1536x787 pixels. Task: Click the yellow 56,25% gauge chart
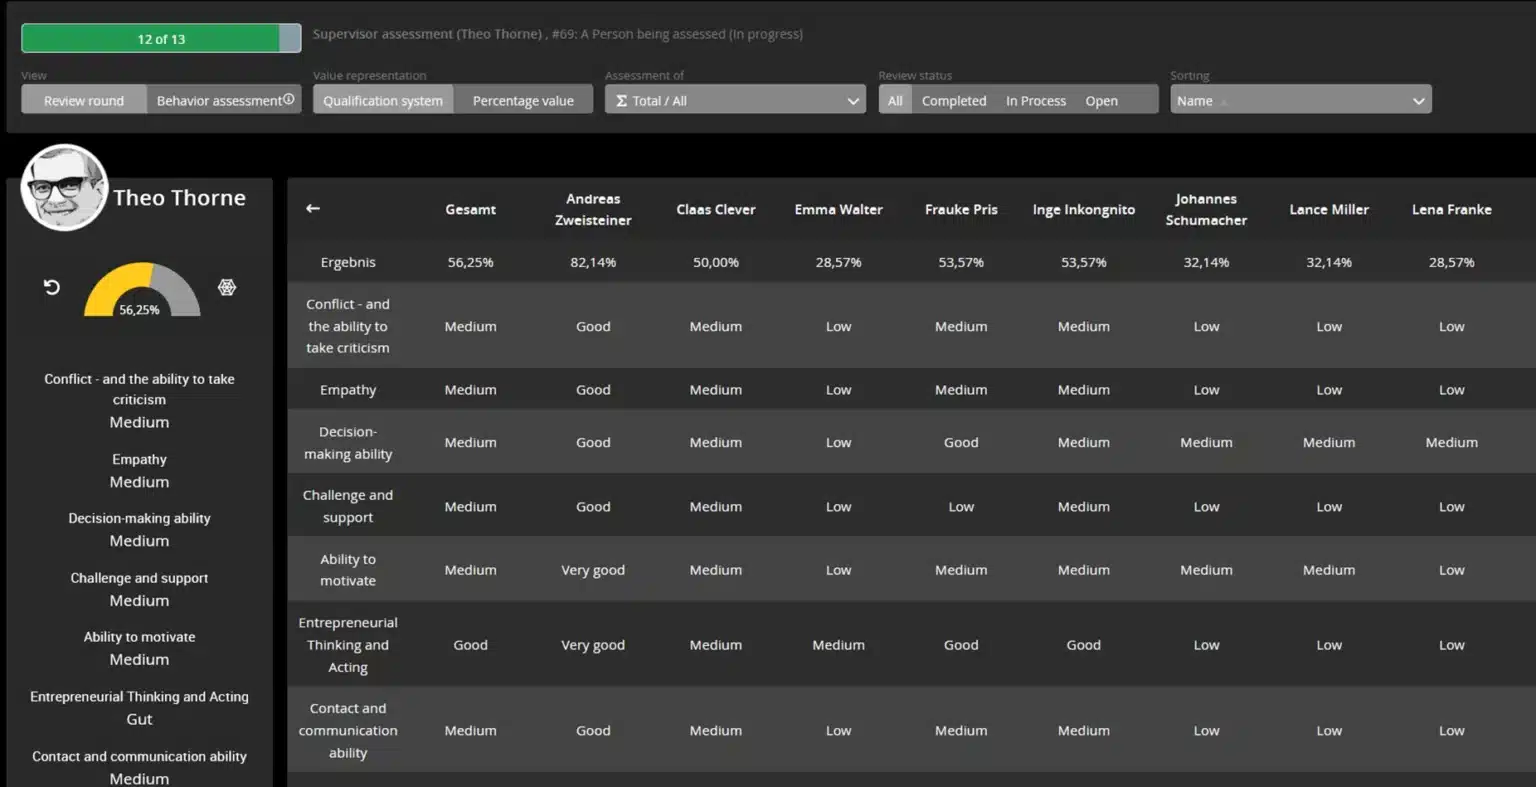(x=141, y=292)
